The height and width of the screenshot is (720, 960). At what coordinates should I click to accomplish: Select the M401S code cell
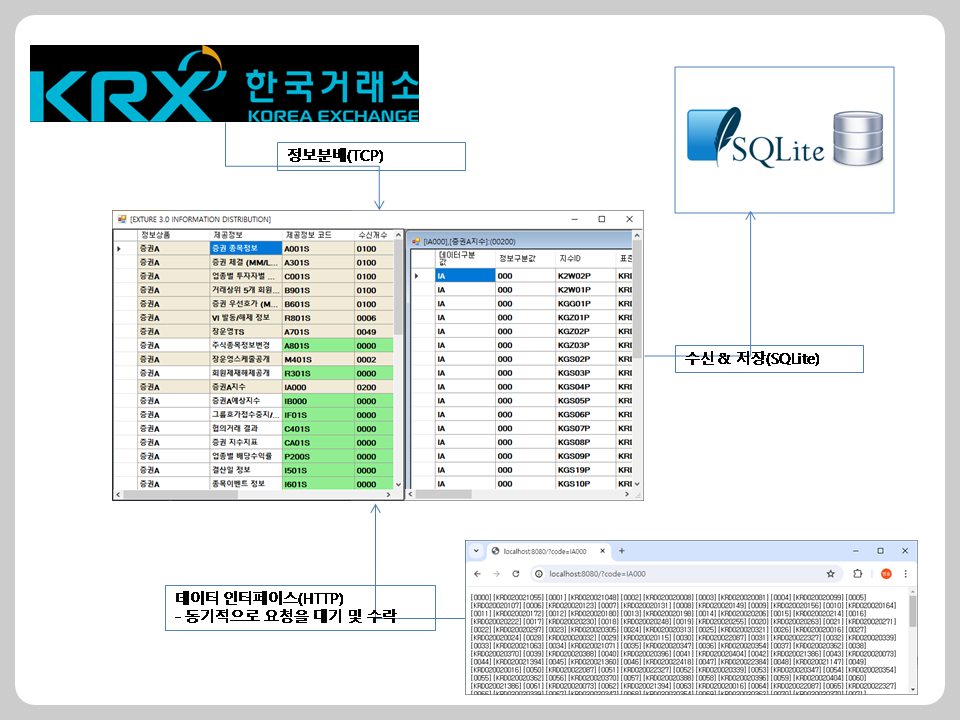318,359
